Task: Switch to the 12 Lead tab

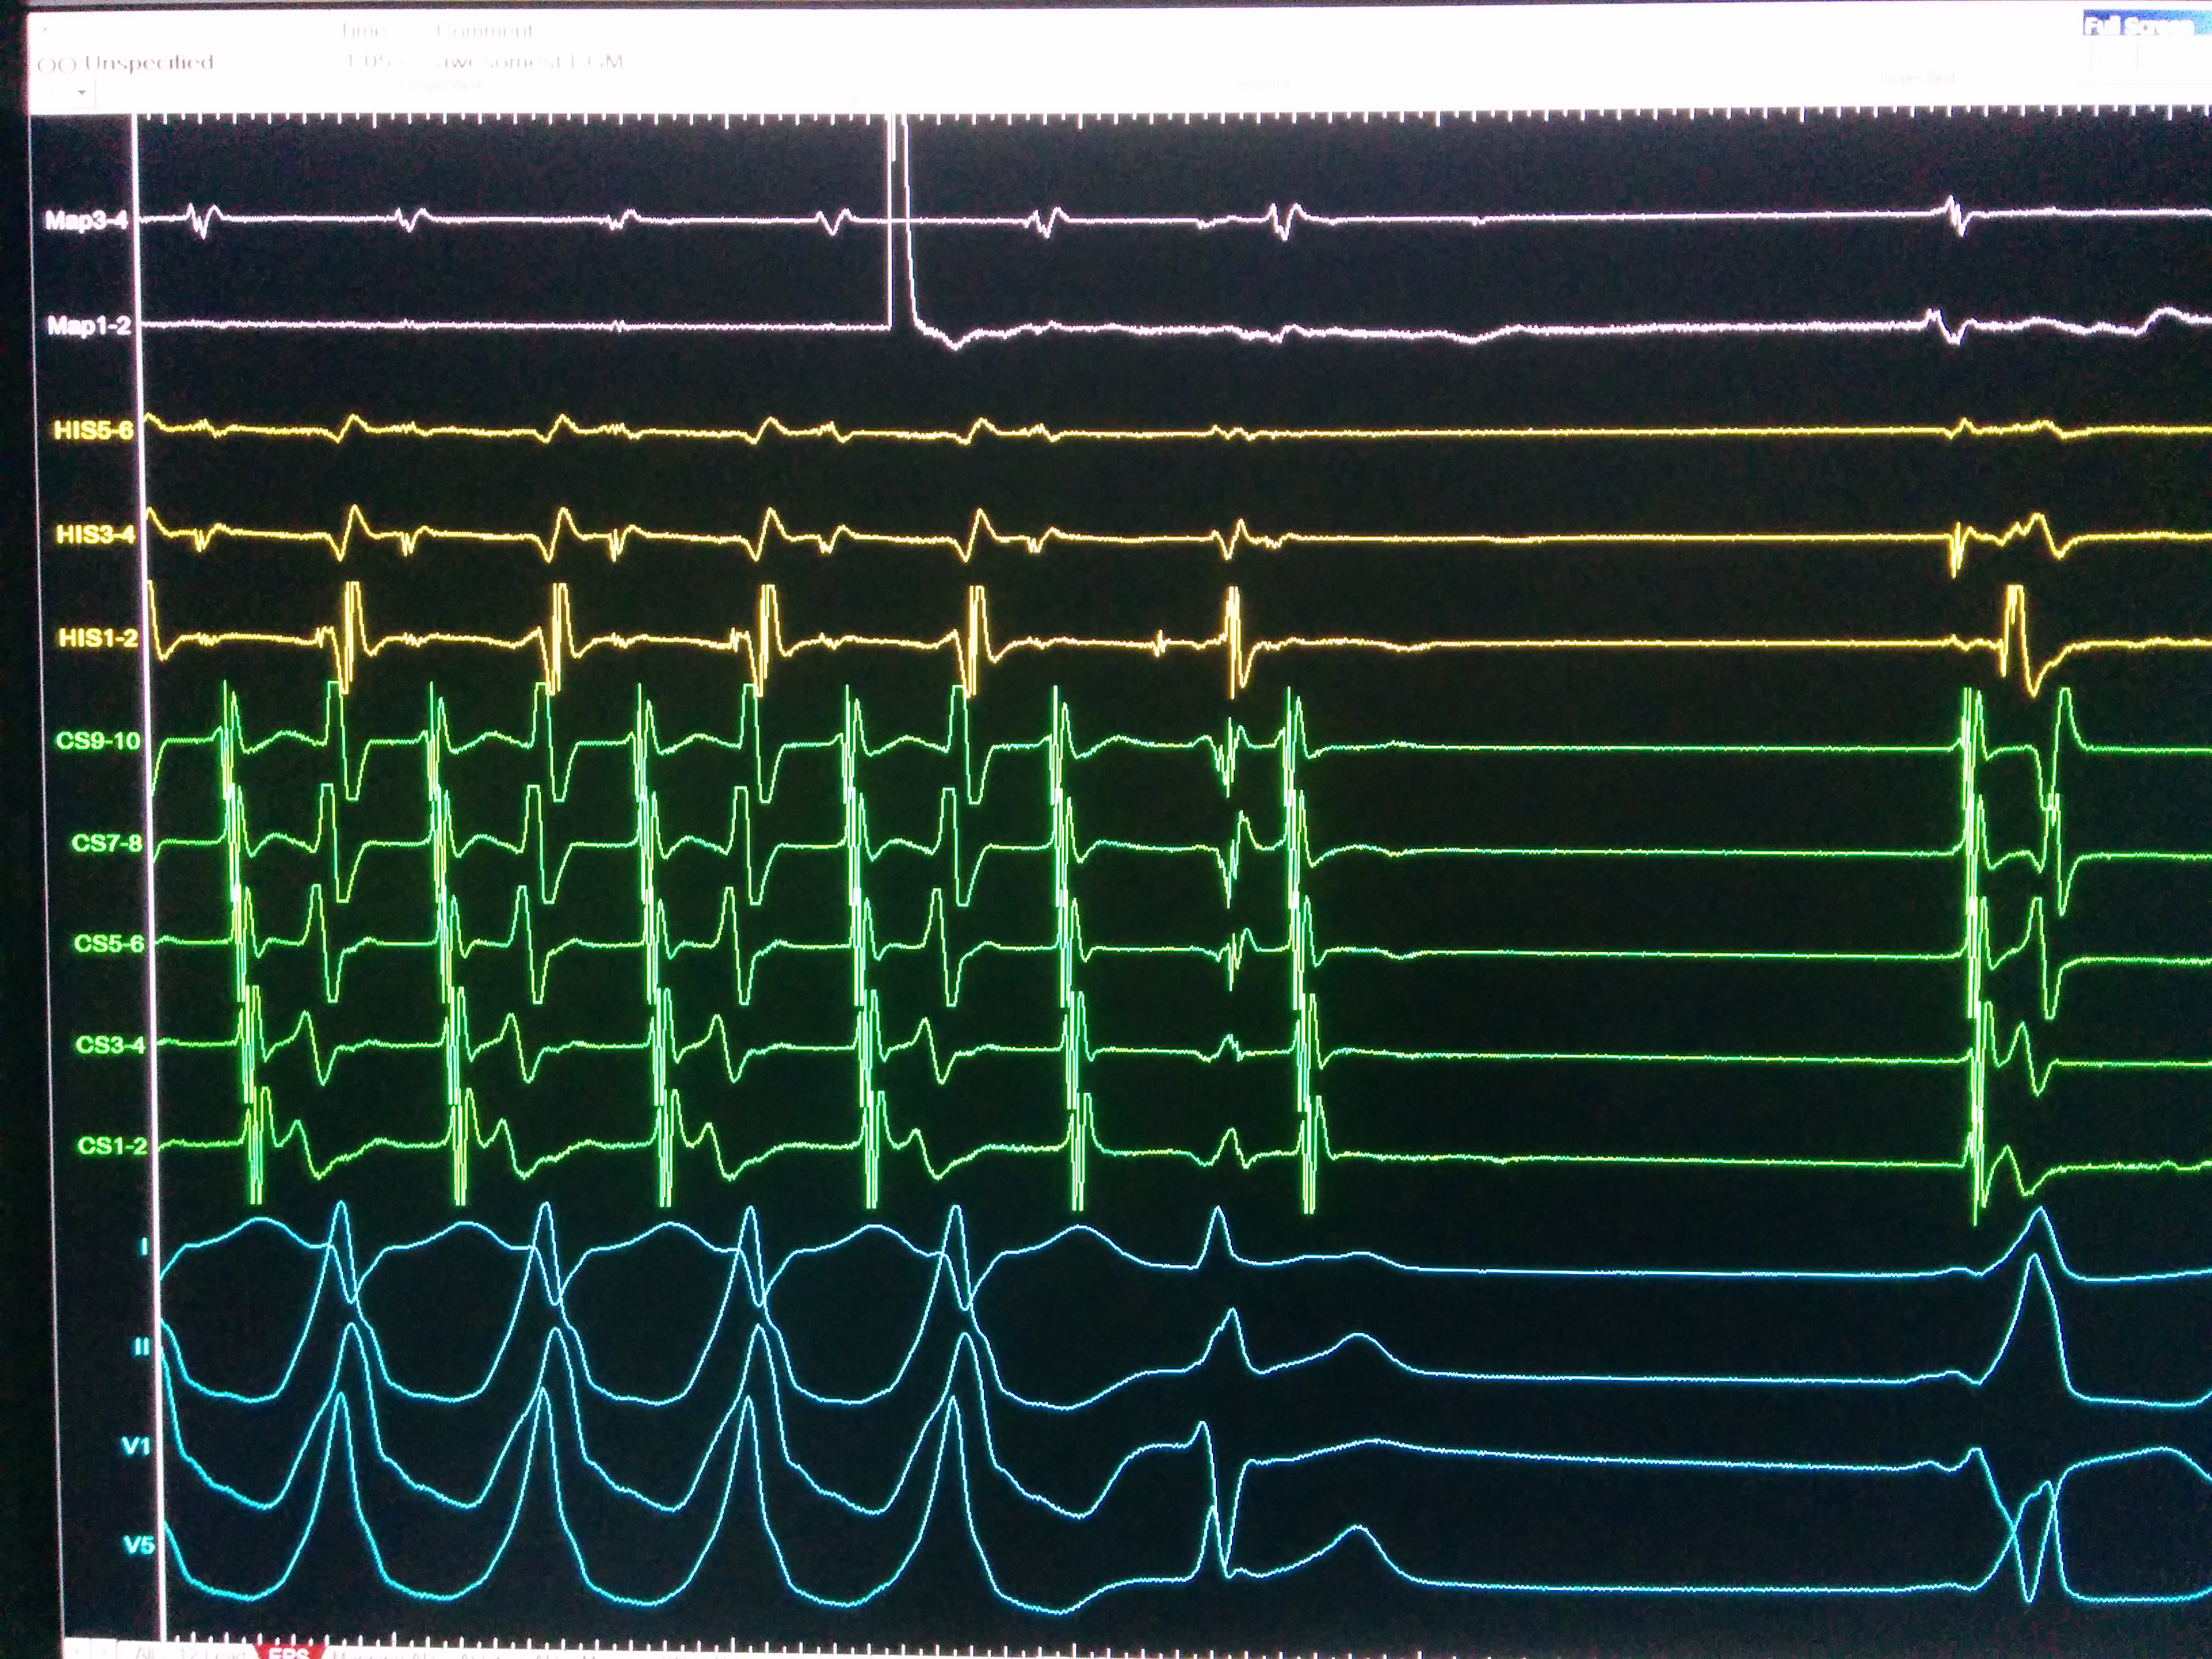Action: (212, 1654)
